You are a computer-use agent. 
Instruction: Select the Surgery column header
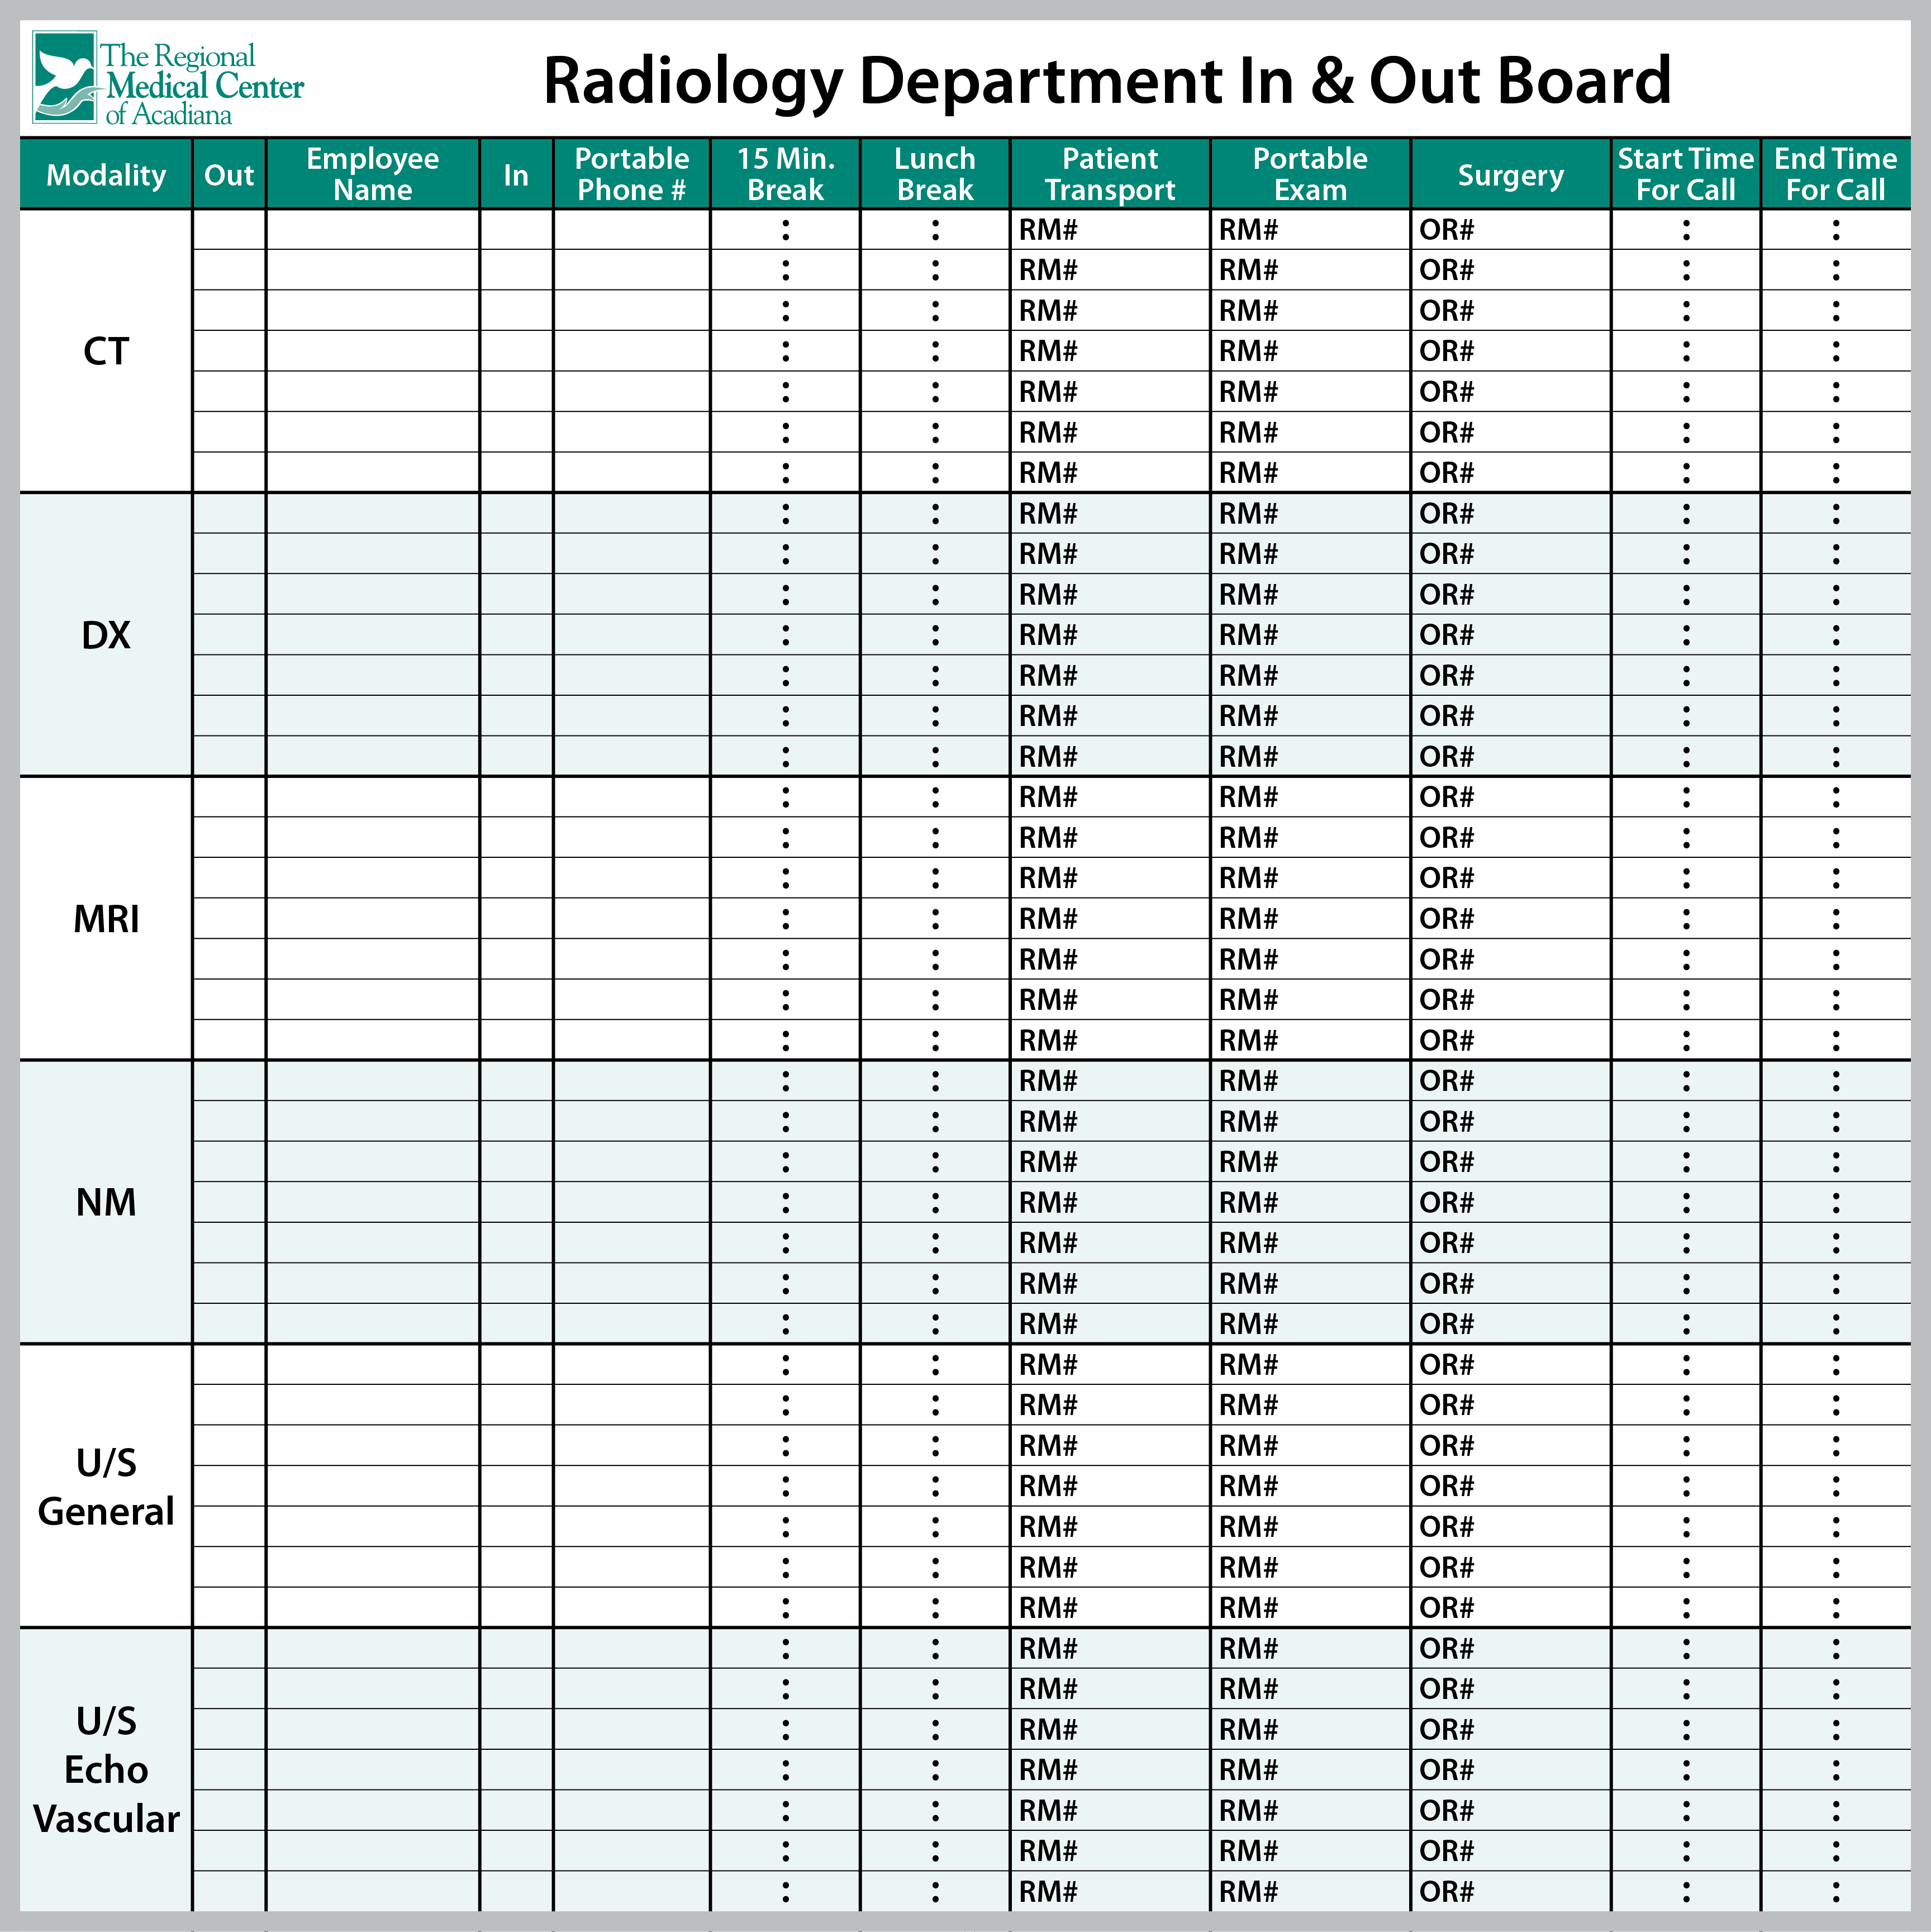[1511, 175]
